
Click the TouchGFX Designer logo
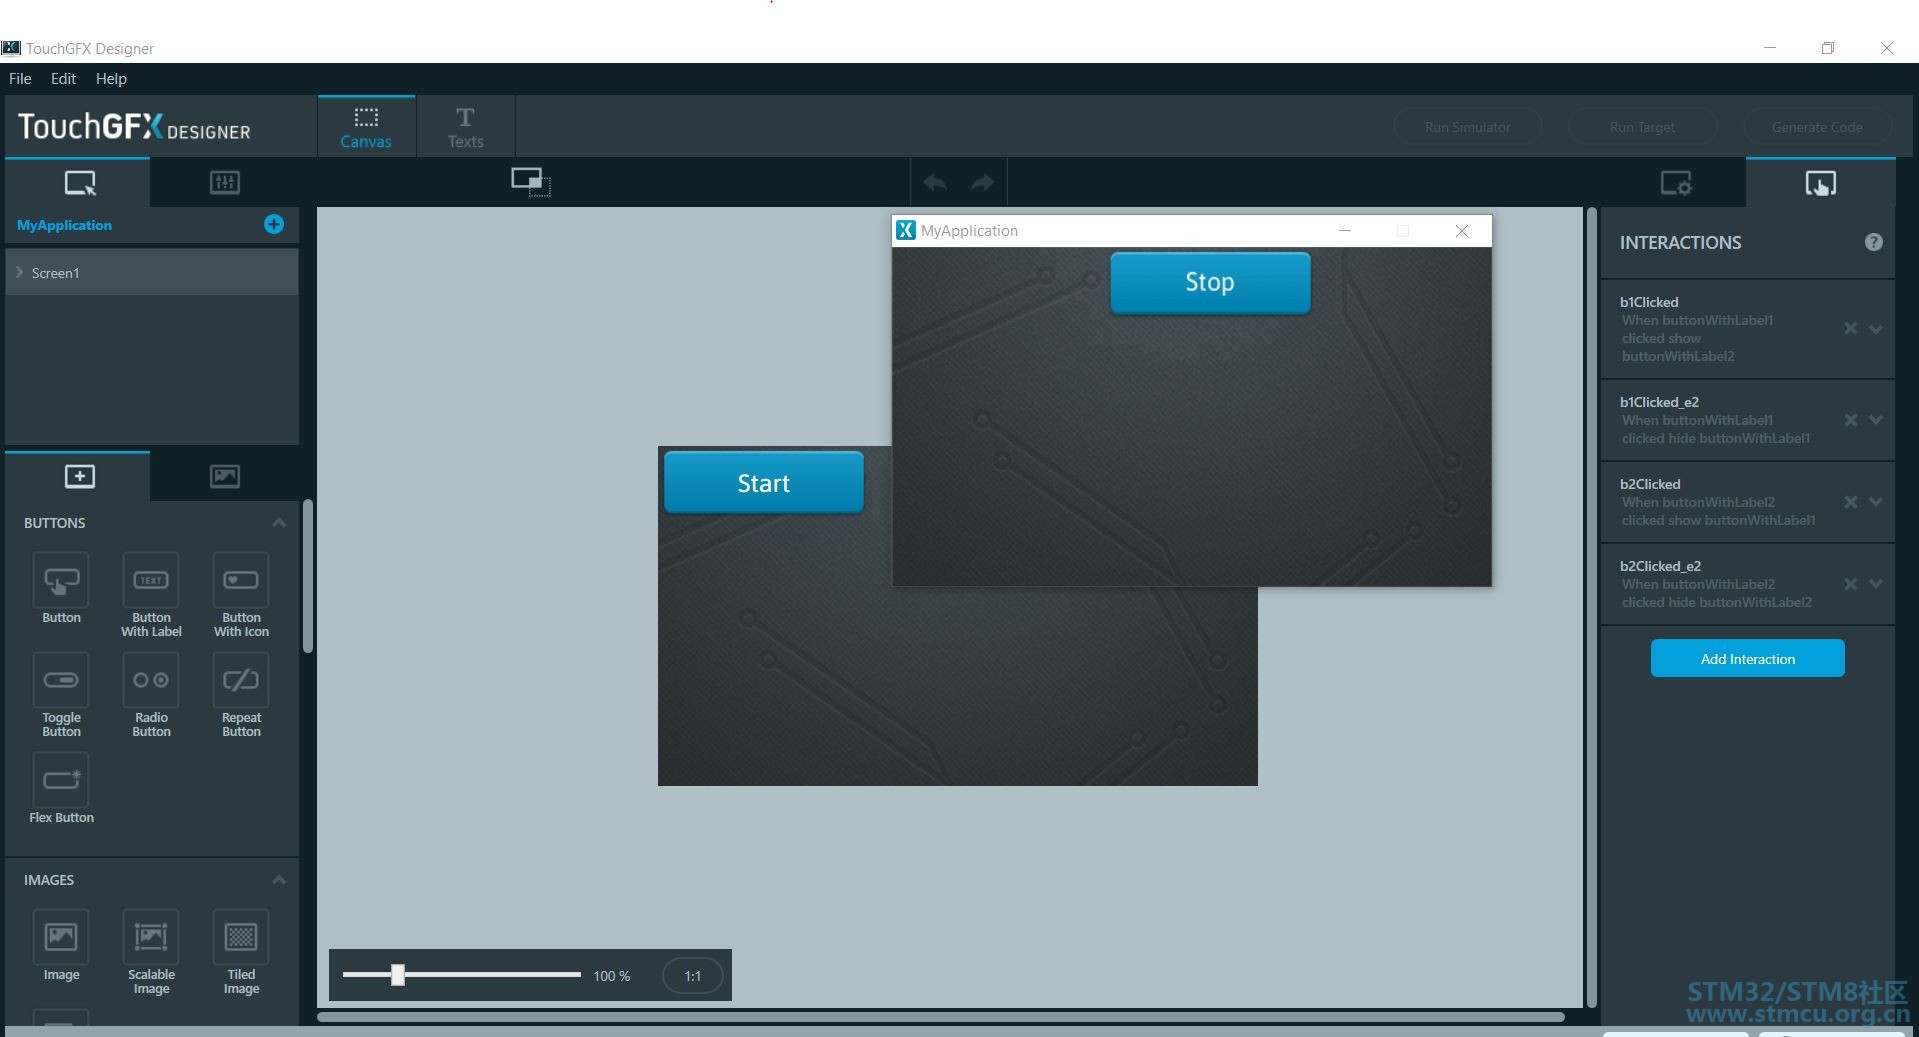[134, 127]
